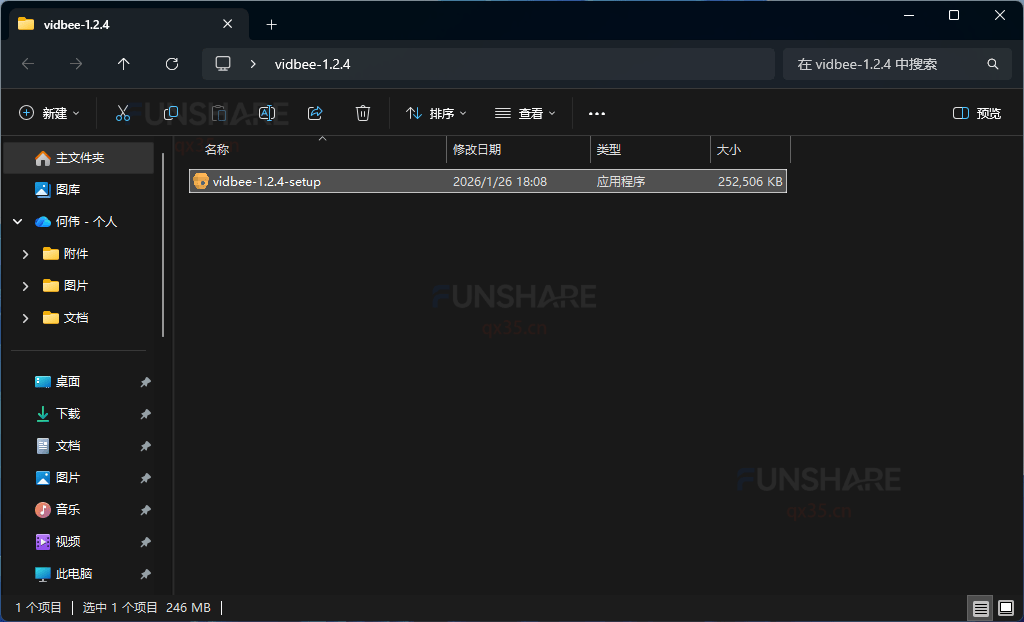Screen dimensions: 1024x622
Task: Expand the 附件 folder tree node
Action: tap(25, 254)
